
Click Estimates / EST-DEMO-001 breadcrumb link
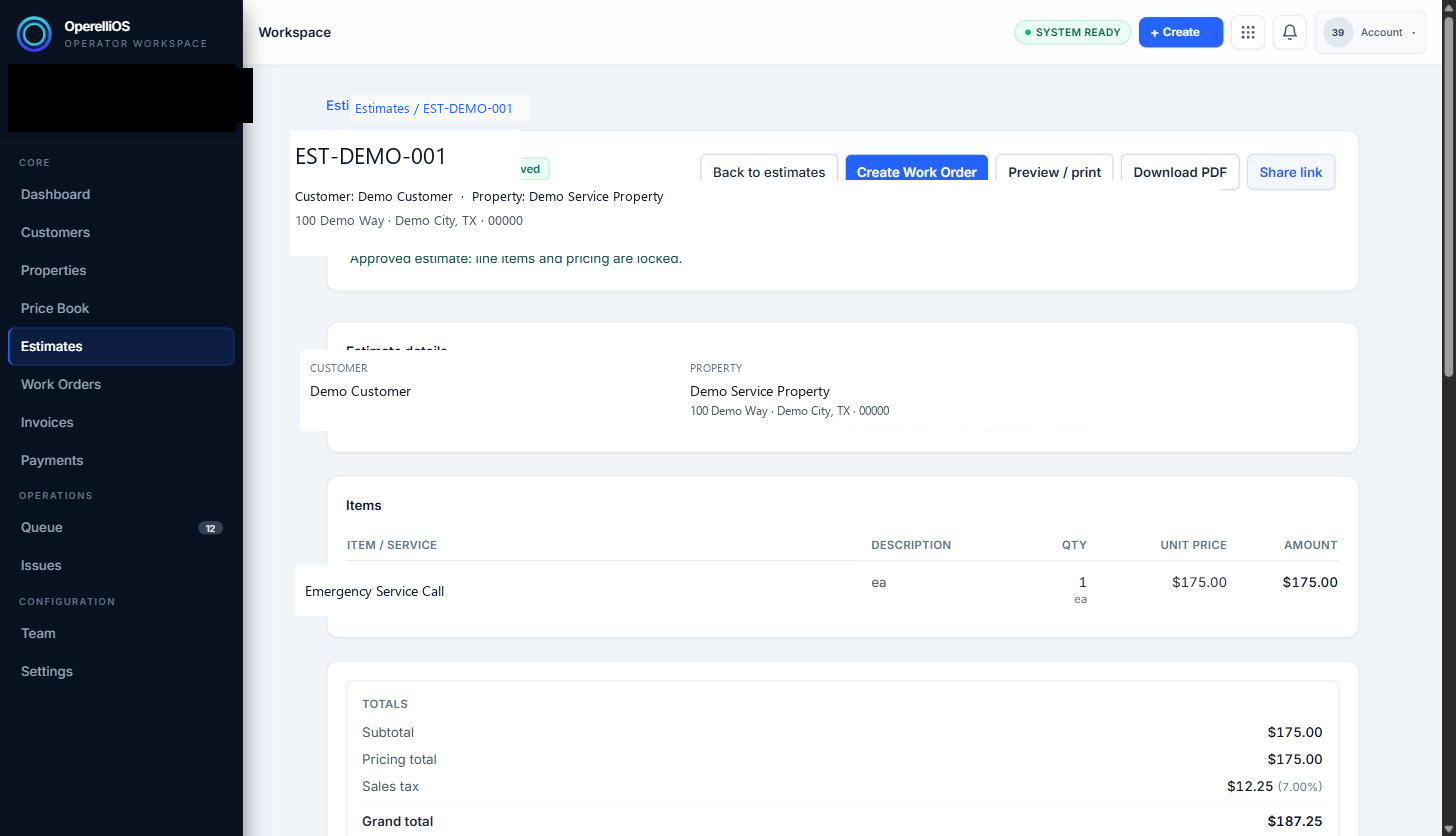pyautogui.click(x=433, y=108)
